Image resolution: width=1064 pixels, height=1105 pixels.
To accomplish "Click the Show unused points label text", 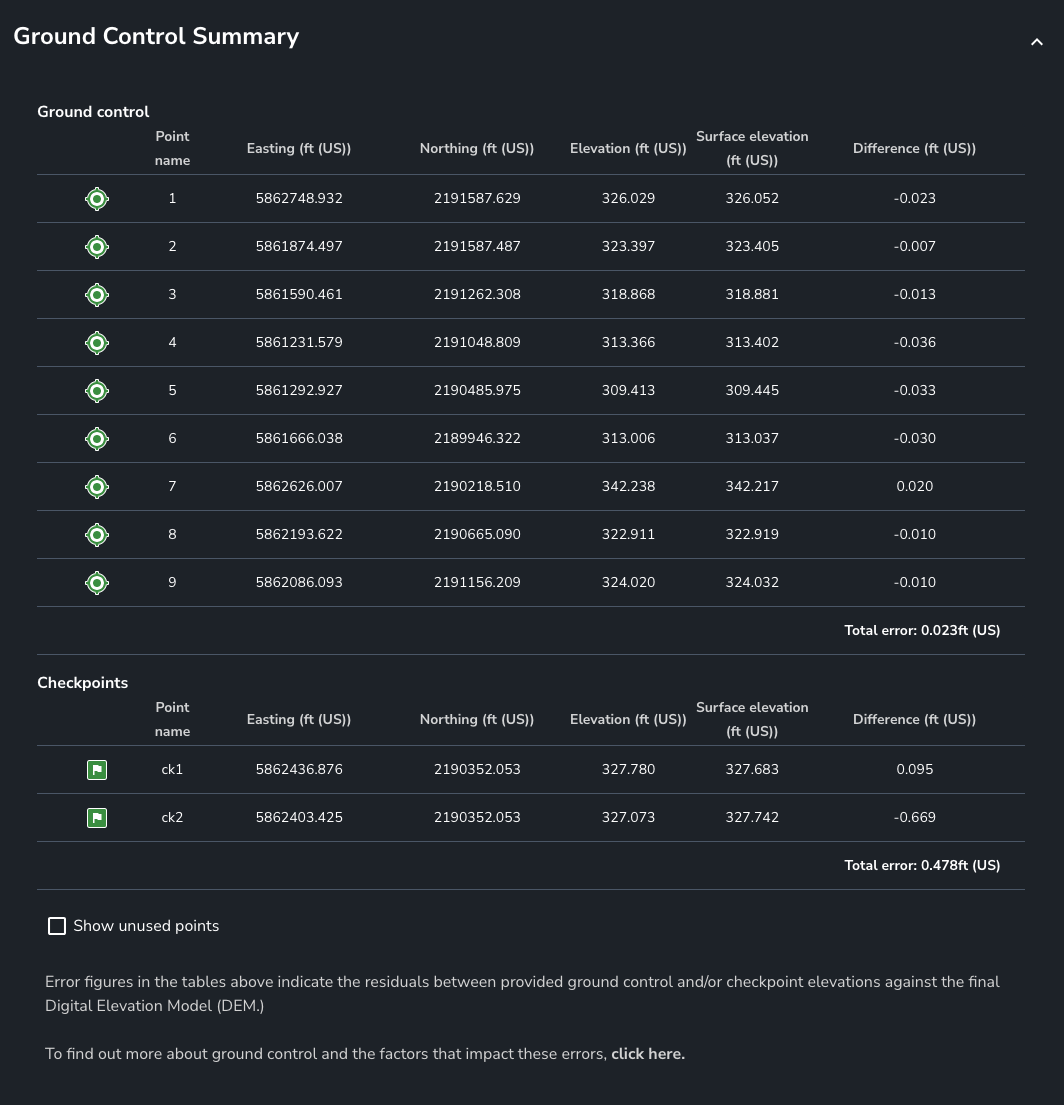I will (x=146, y=926).
